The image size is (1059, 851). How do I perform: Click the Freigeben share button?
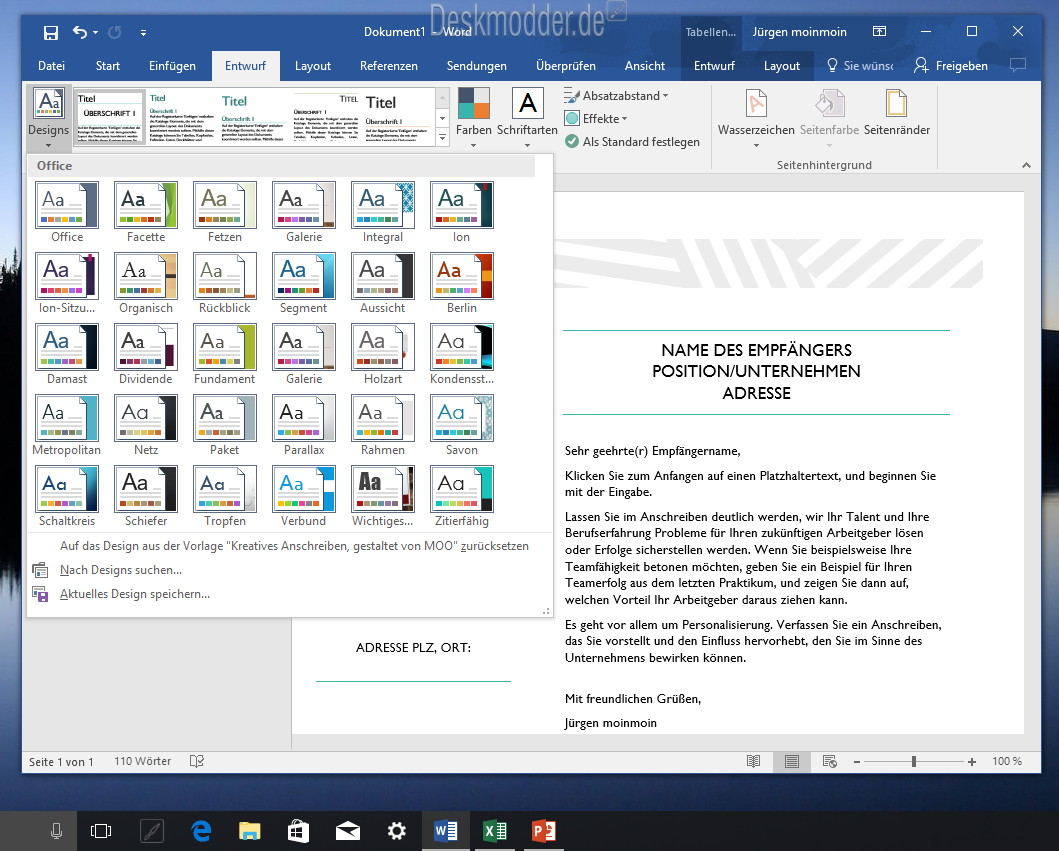coord(950,66)
